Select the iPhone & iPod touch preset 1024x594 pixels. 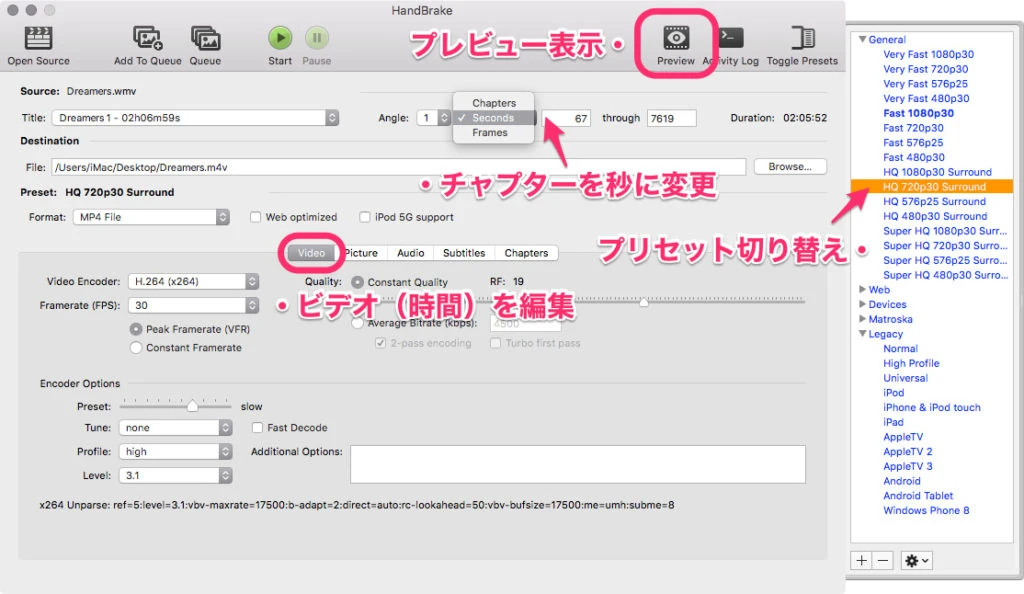click(x=932, y=407)
